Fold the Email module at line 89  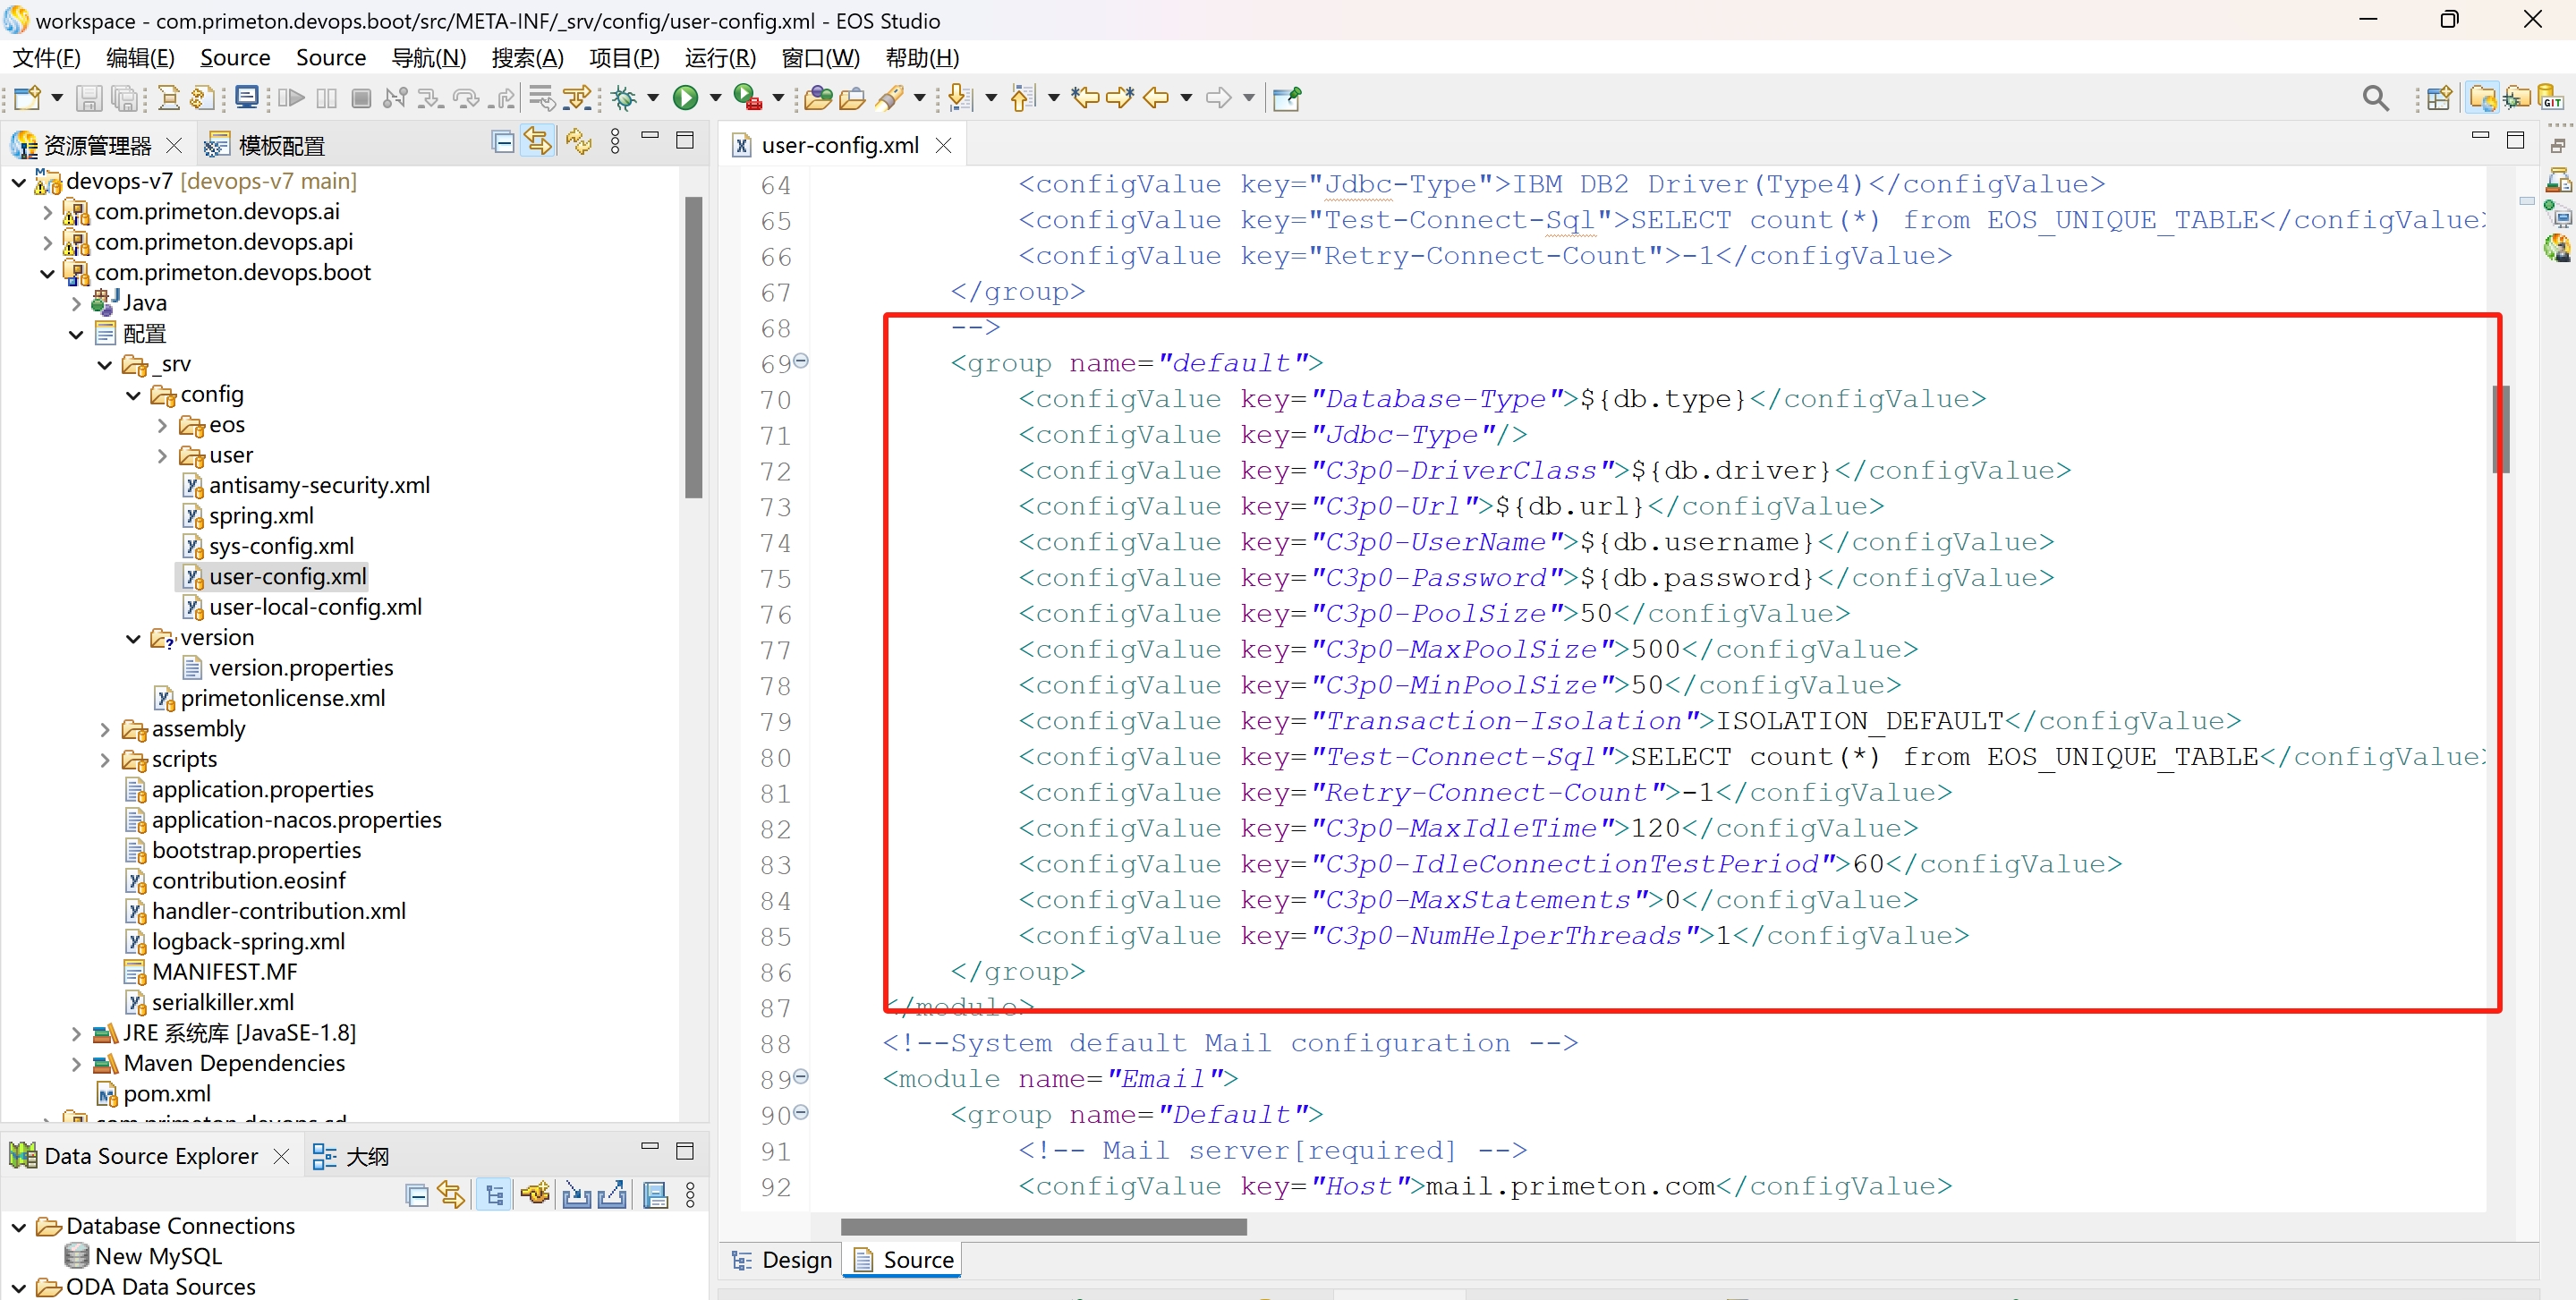801,1077
